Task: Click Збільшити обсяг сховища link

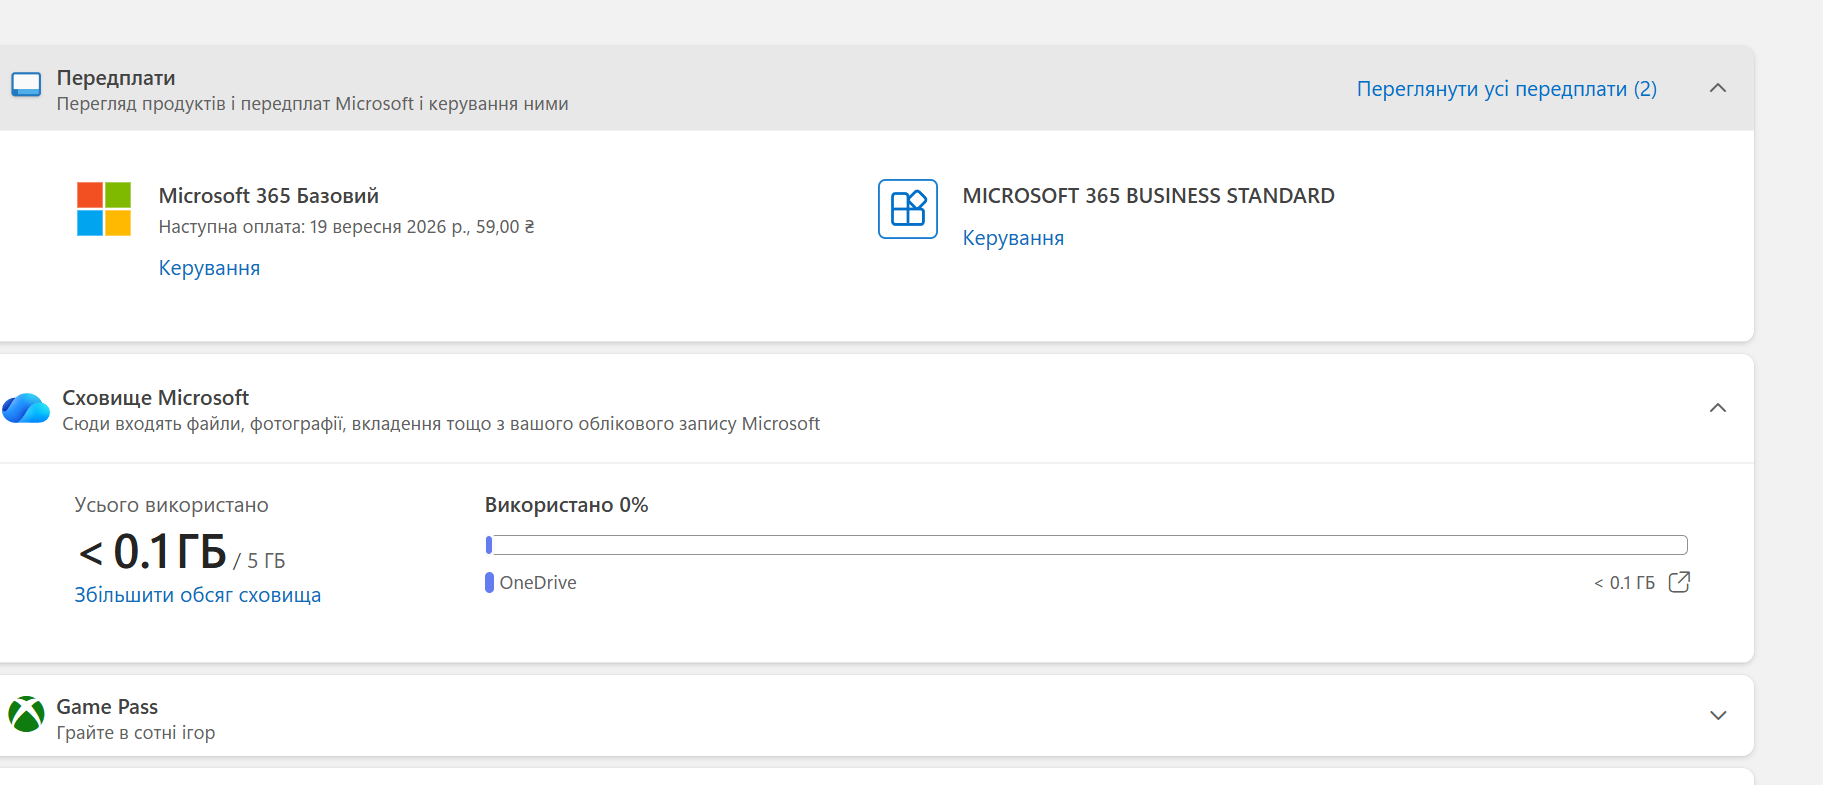Action: (x=197, y=595)
